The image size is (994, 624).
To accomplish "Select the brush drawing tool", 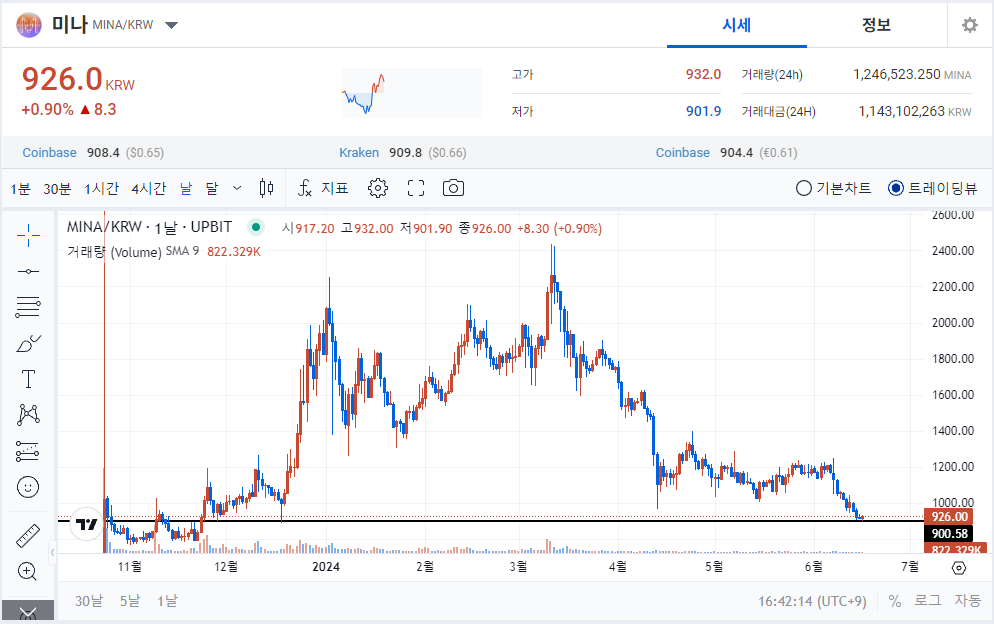I will [28, 343].
